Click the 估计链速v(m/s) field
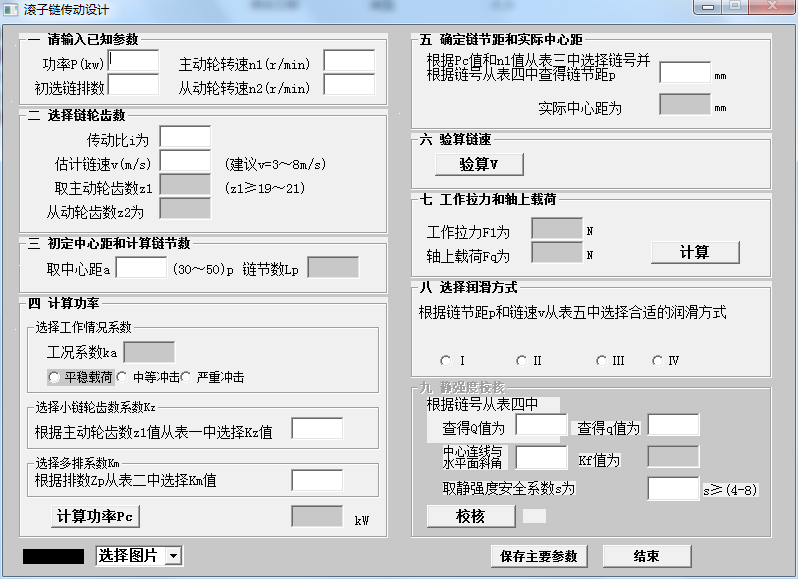The width and height of the screenshot is (798, 579). coord(185,161)
